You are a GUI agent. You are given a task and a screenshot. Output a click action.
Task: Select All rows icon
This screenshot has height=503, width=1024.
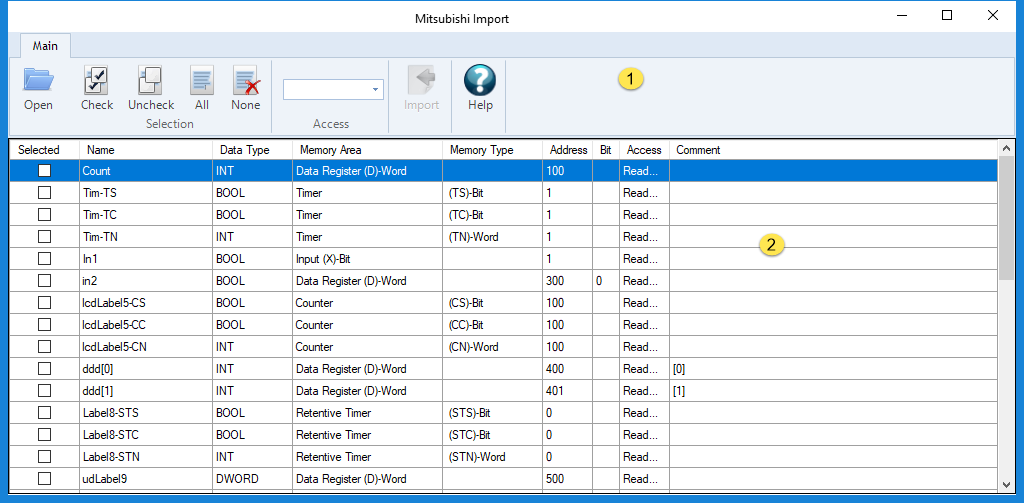[202, 81]
